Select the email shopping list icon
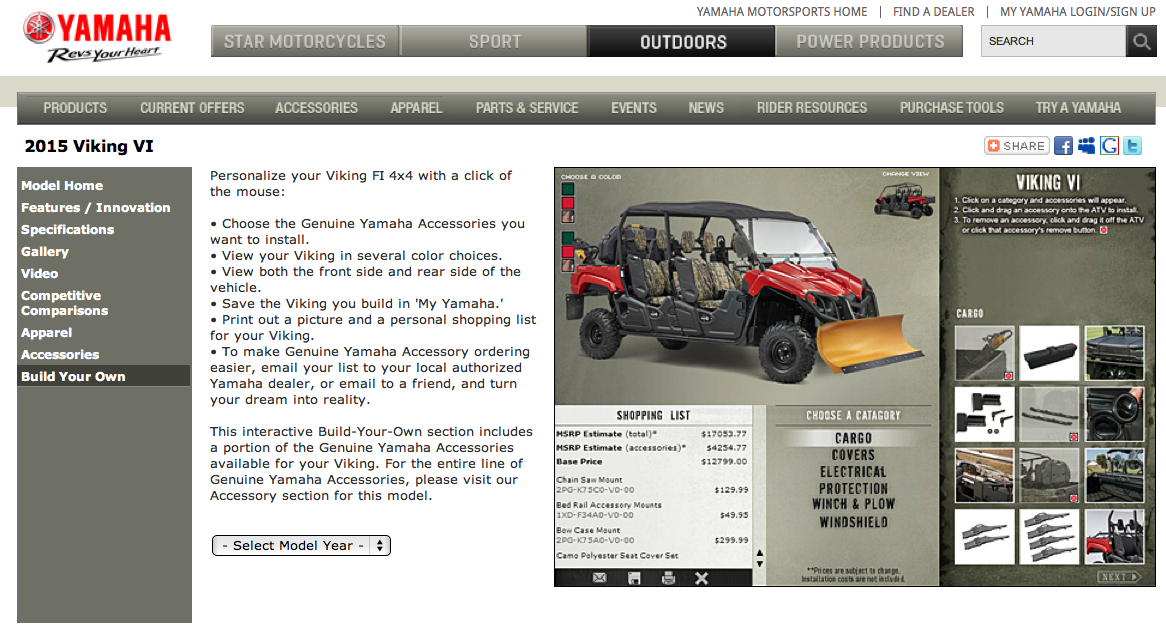 599,578
